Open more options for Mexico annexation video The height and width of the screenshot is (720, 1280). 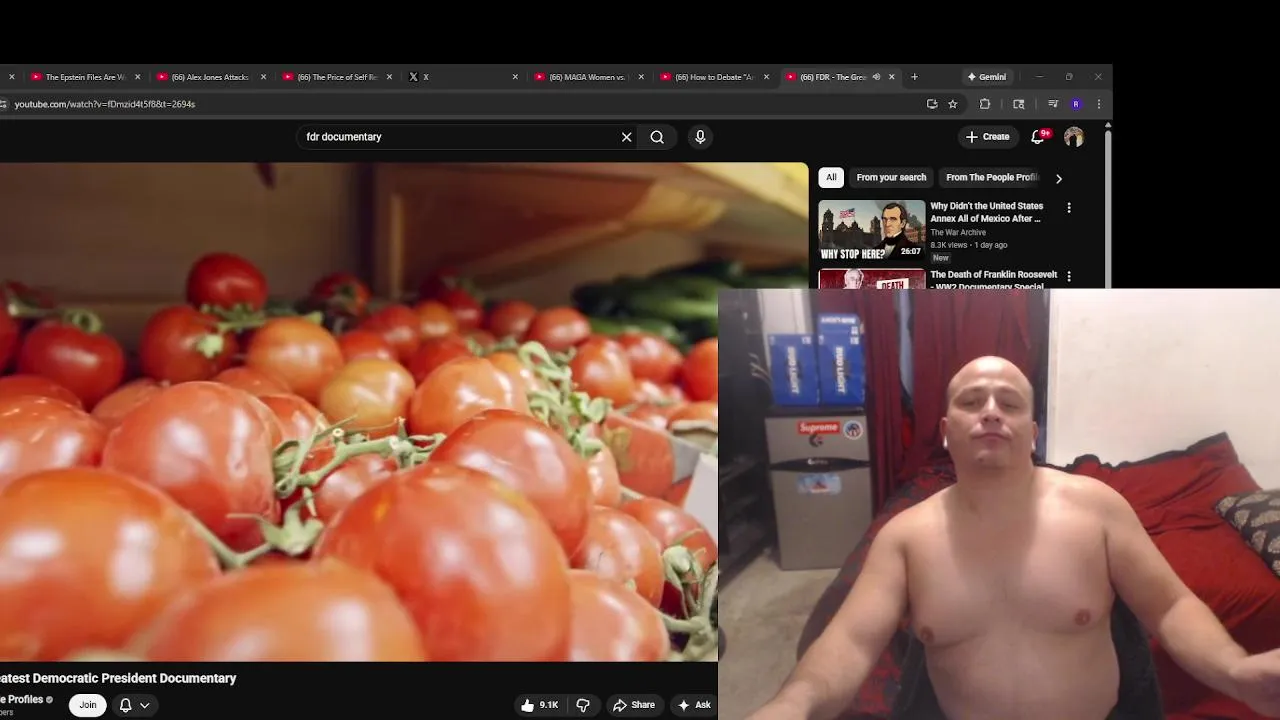pyautogui.click(x=1069, y=208)
